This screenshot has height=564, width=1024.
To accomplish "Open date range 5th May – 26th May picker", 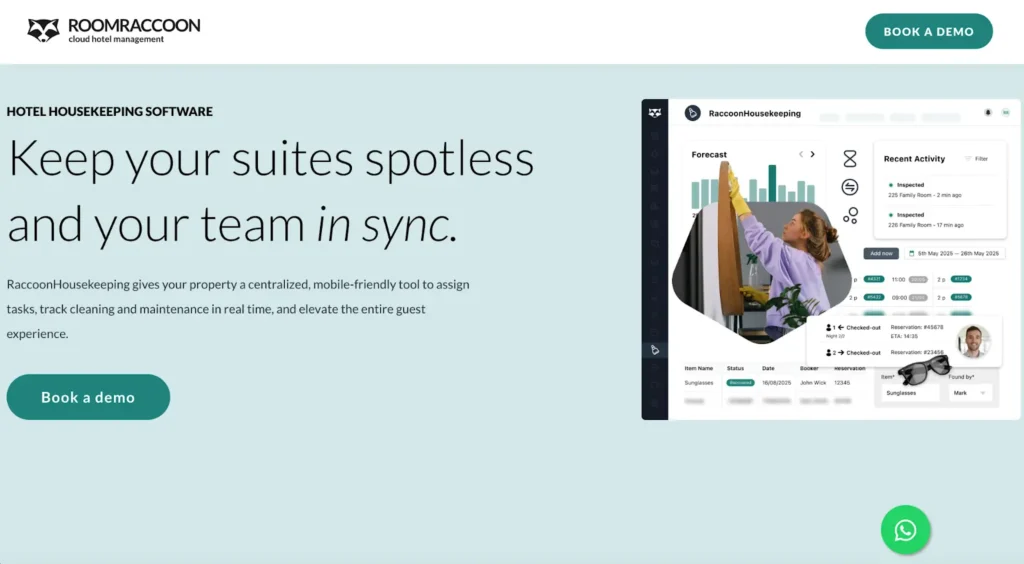I will coord(955,253).
